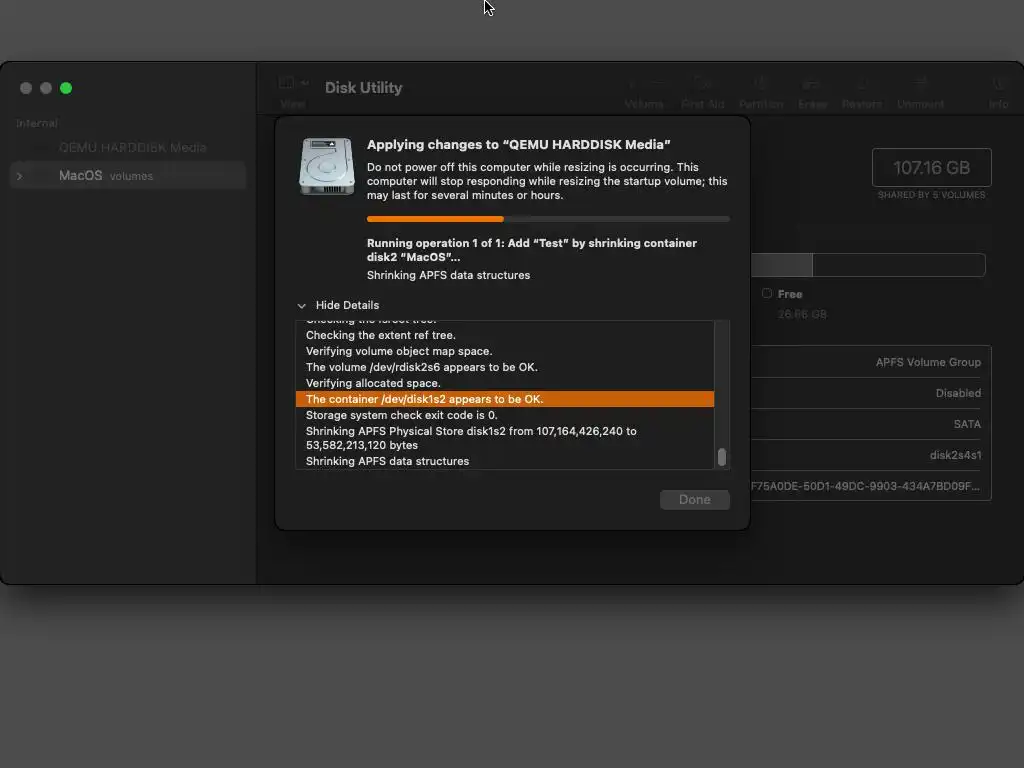Click the details log scrollbar thumb
Image resolution: width=1024 pixels, height=768 pixels.
pos(722,456)
